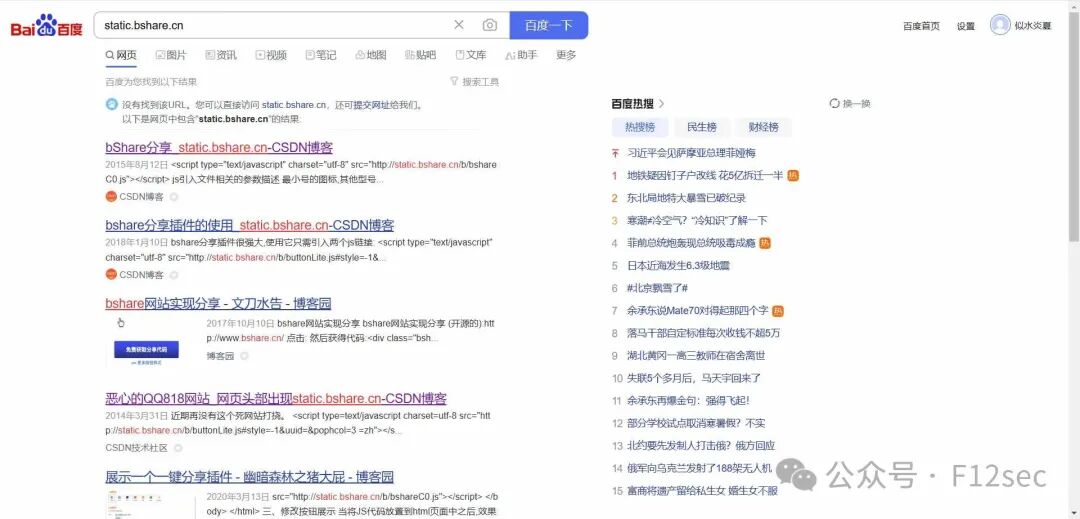Click the 百度一下 search button
The height and width of the screenshot is (519, 1080).
point(548,25)
